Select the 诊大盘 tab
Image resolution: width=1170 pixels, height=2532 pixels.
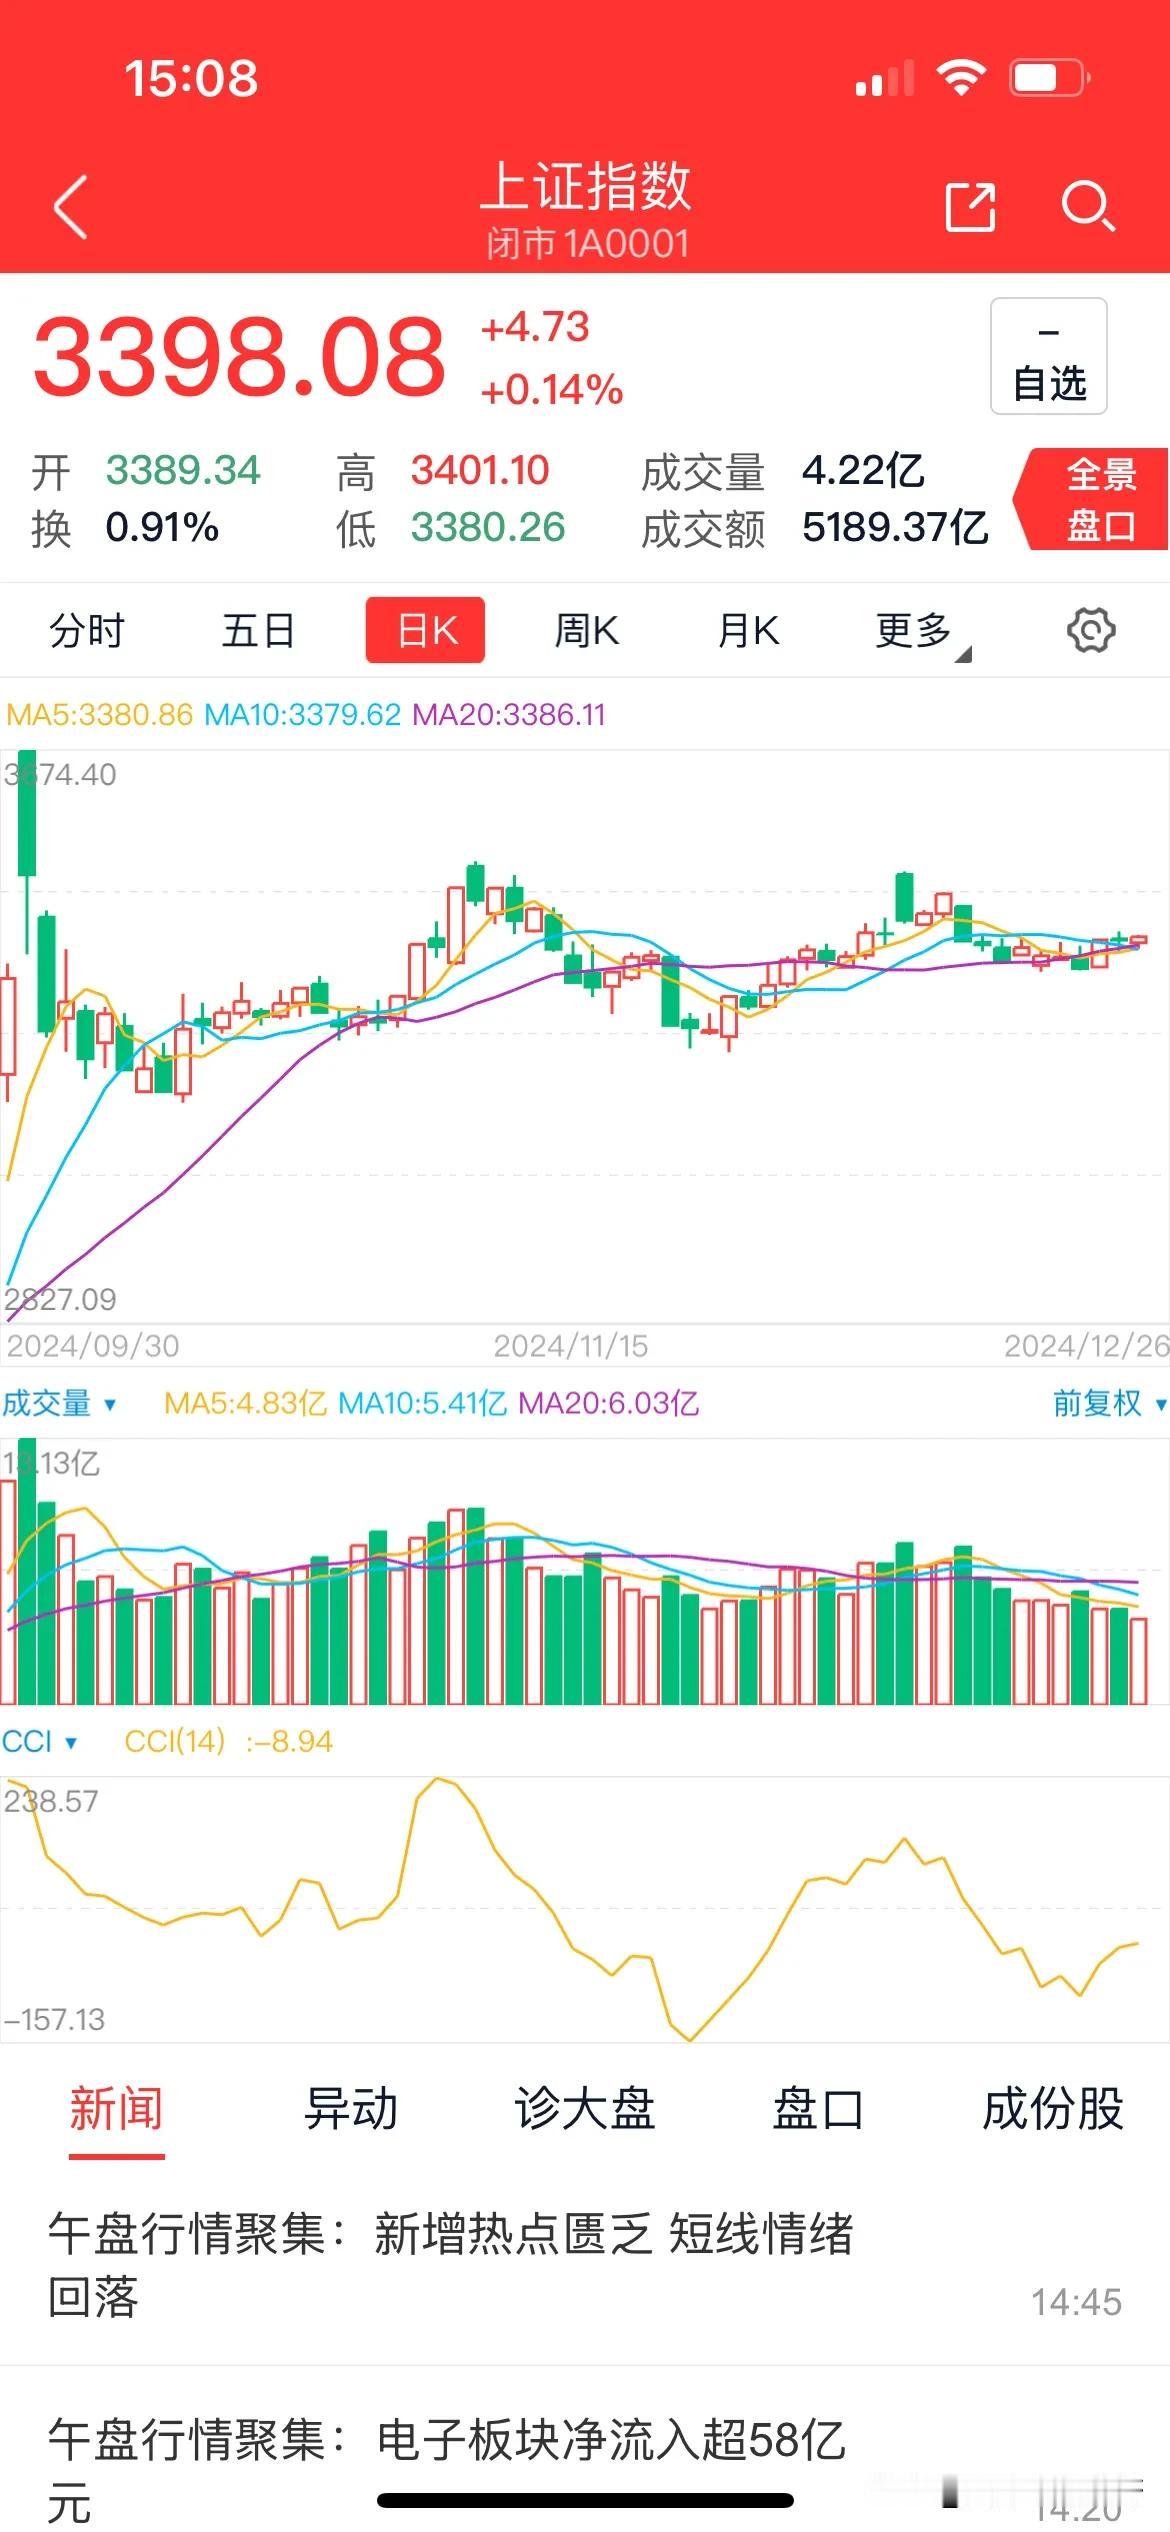585,2109
